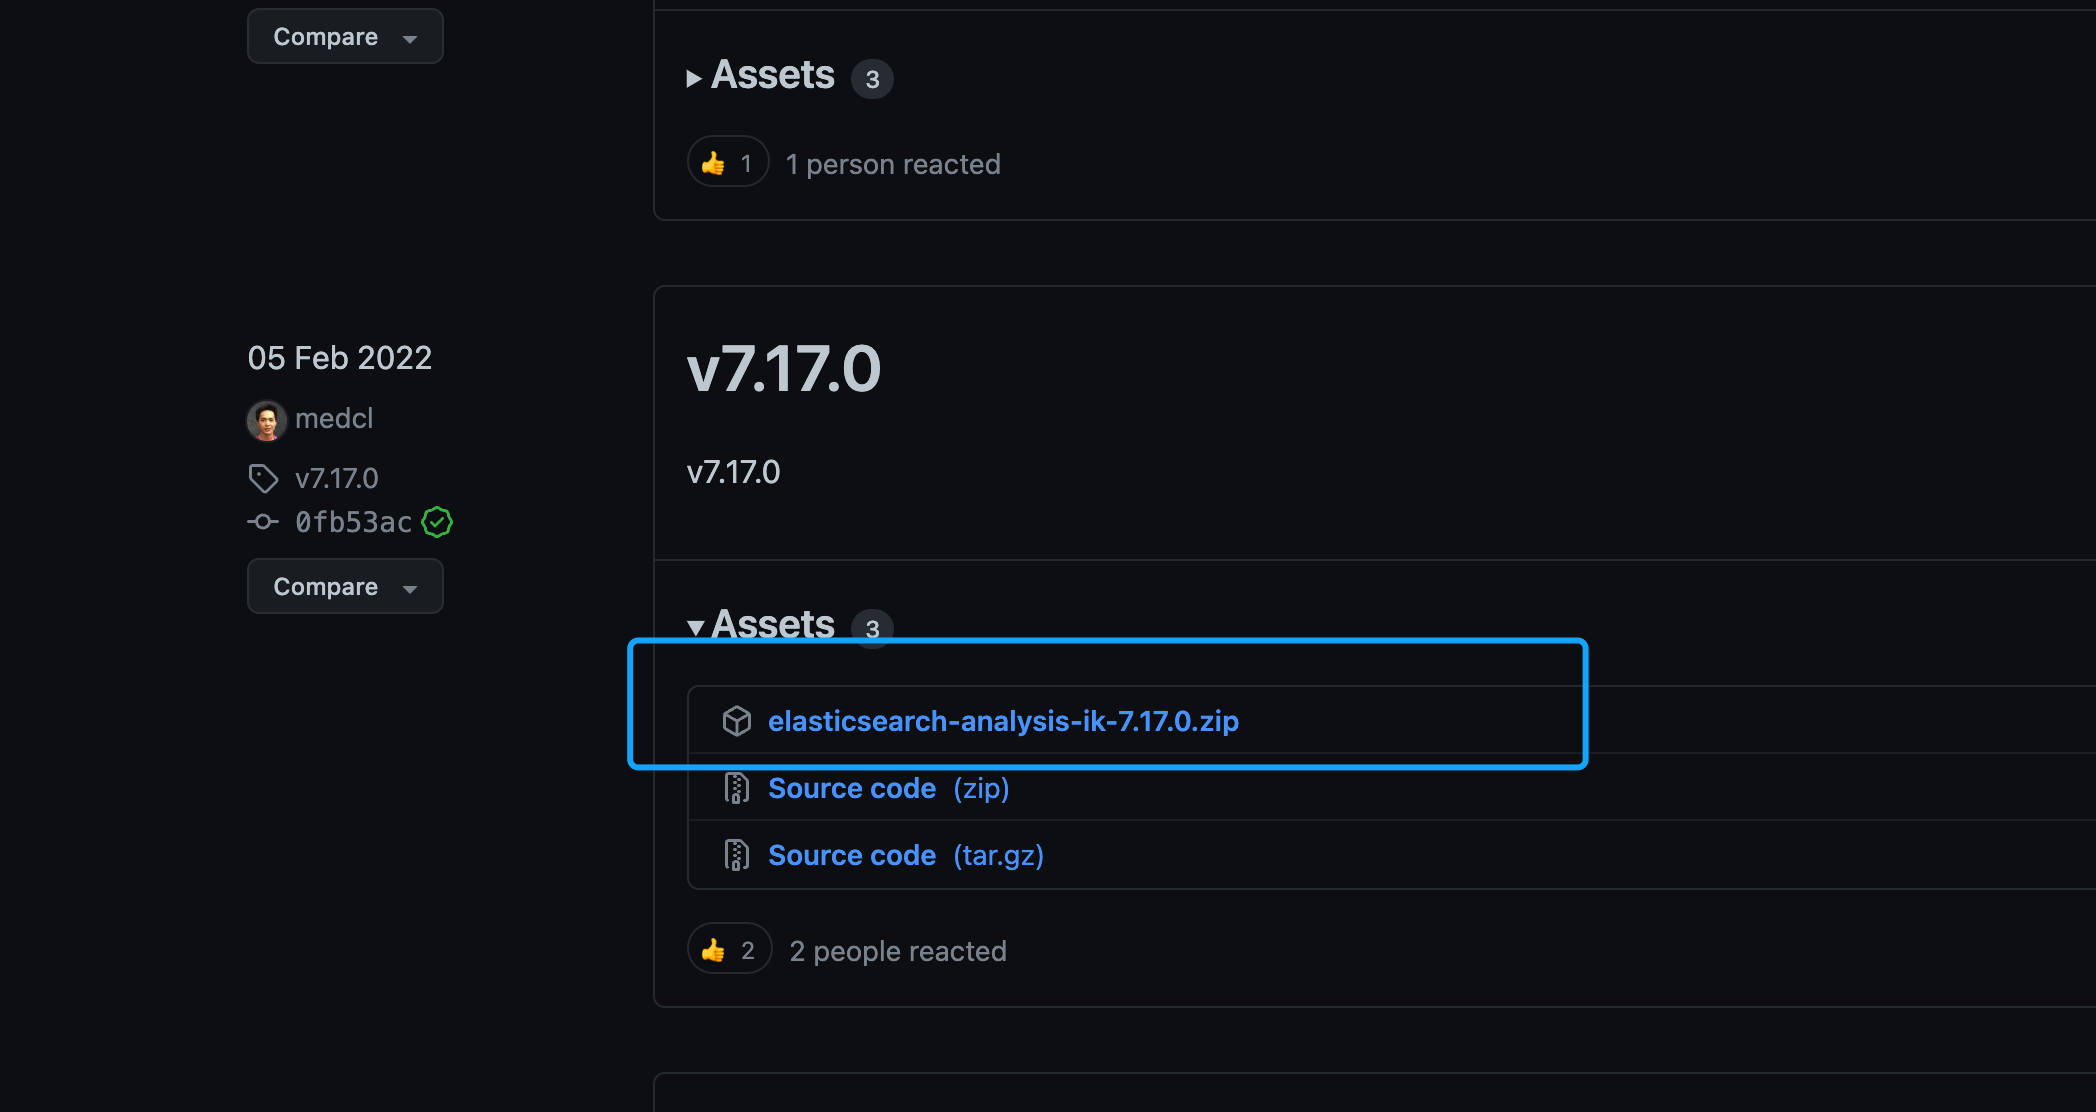
Task: Download elasticsearch-analysis-ik-7.17.0.zip
Action: 1003,721
